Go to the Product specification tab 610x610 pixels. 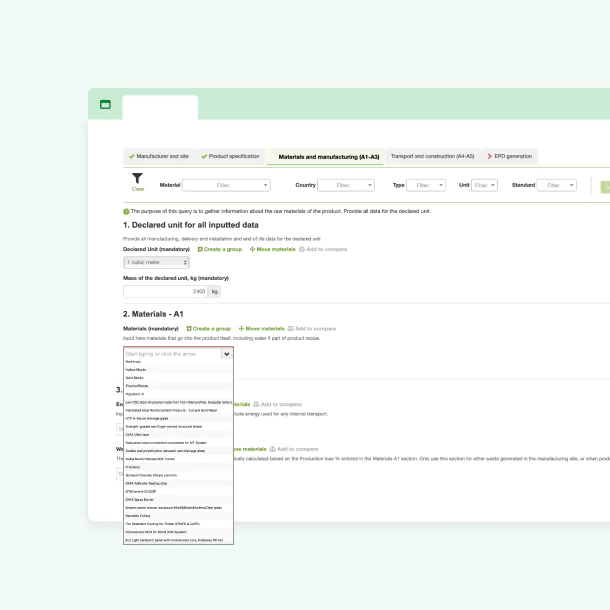click(x=232, y=156)
